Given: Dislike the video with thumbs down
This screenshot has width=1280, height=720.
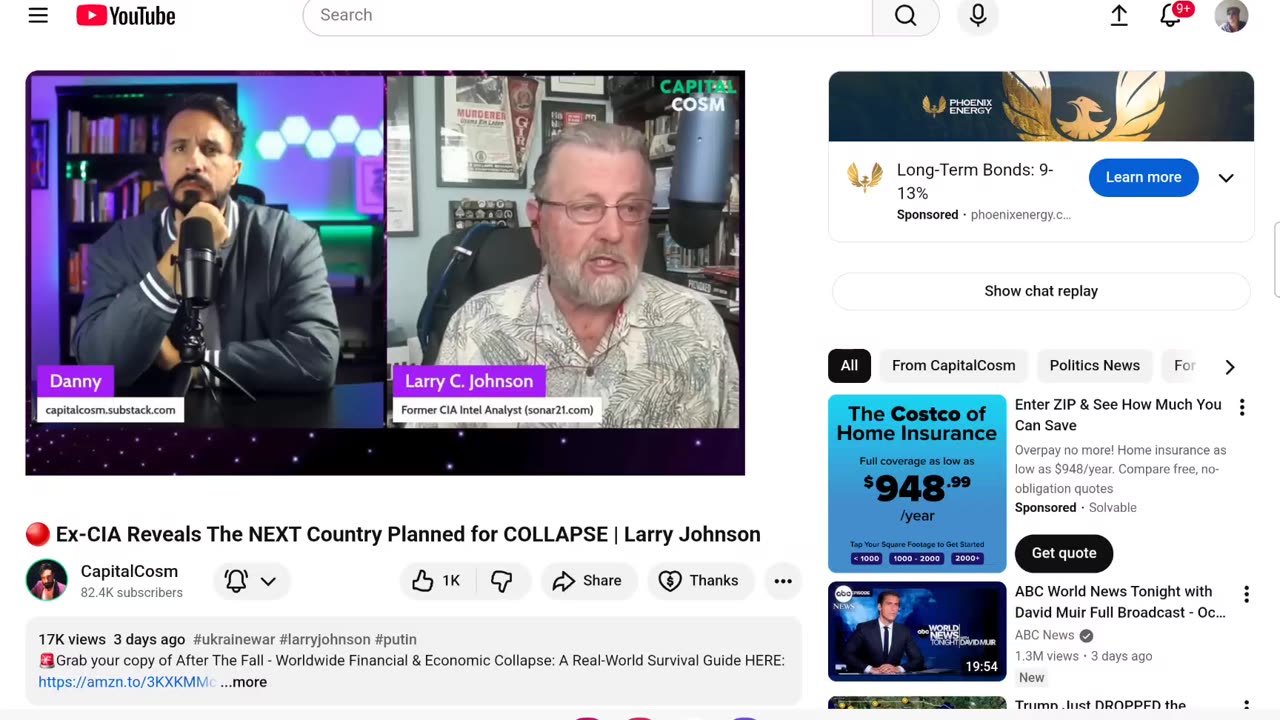Looking at the screenshot, I should tap(502, 581).
